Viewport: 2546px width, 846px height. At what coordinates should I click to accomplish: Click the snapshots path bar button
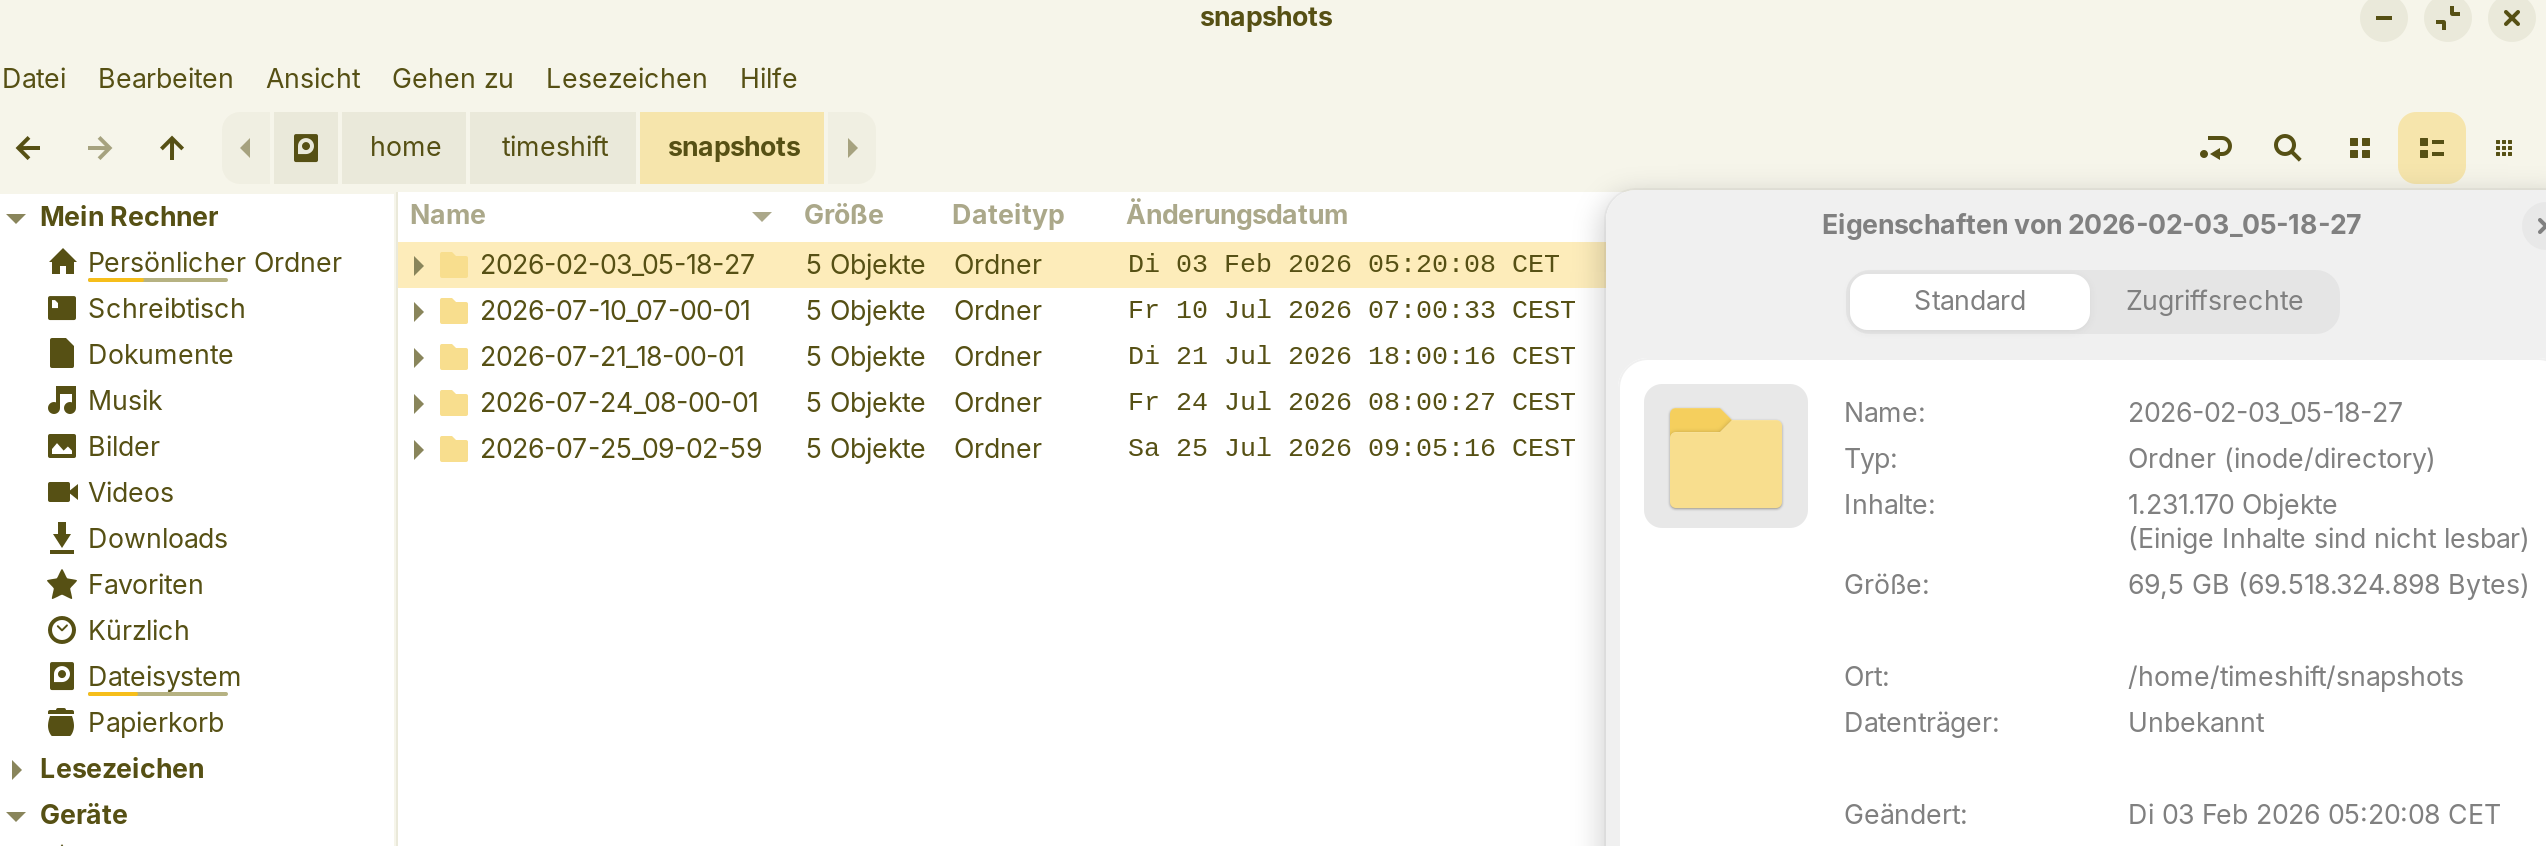733,148
